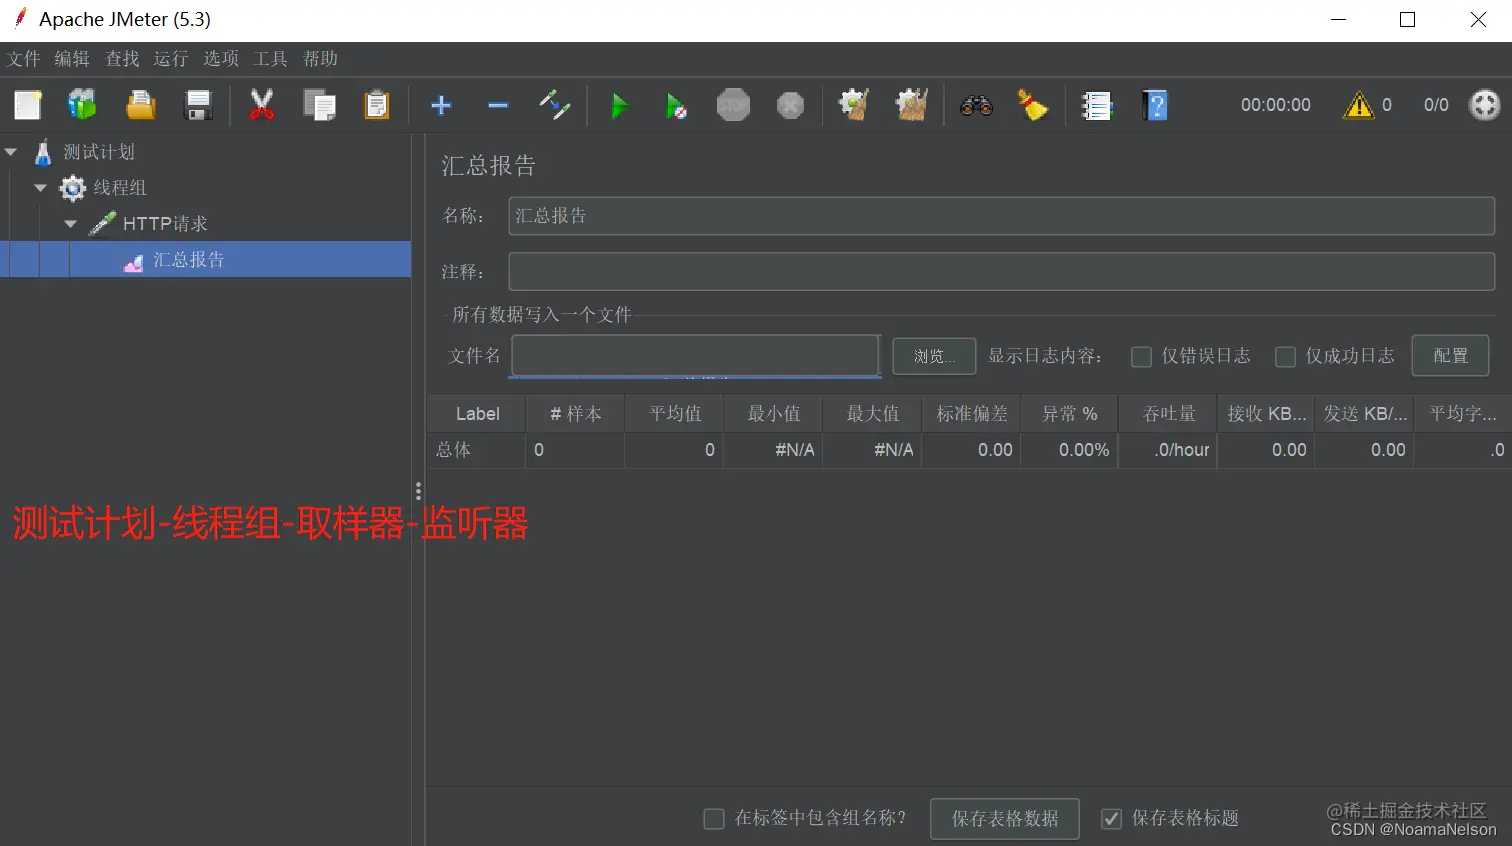Open the 运行 menu
The width and height of the screenshot is (1512, 846).
click(x=170, y=59)
